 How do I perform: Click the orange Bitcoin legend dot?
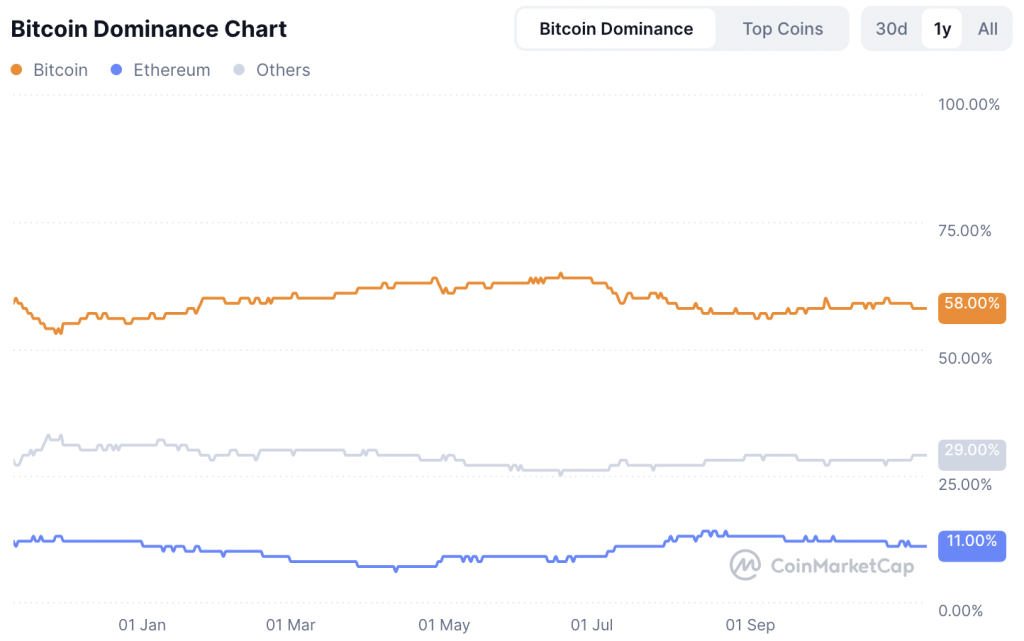(x=16, y=70)
